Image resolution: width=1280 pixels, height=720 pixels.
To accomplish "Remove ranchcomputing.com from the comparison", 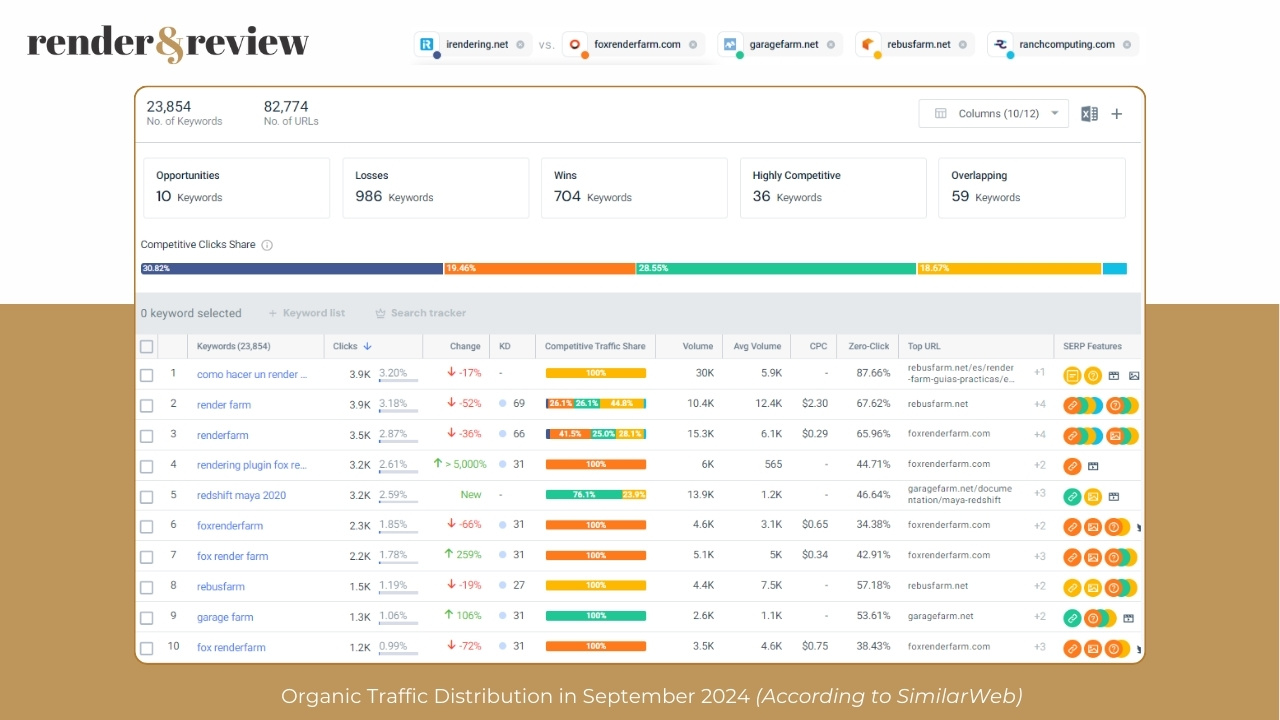I will (1127, 45).
